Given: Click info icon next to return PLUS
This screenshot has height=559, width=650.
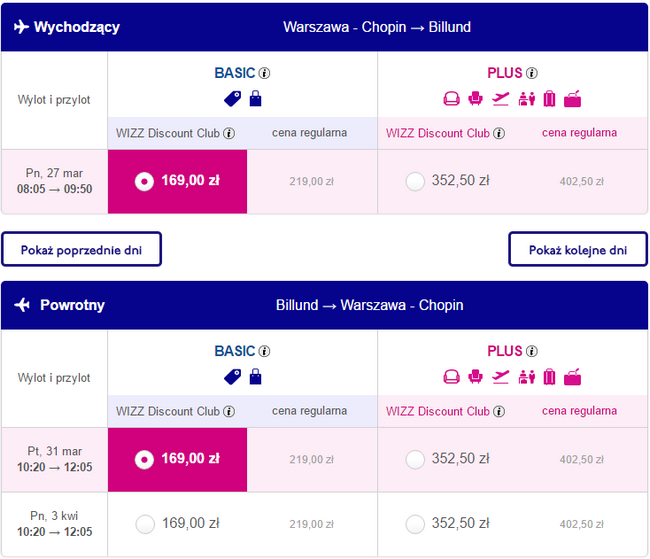Looking at the screenshot, I should tap(532, 351).
